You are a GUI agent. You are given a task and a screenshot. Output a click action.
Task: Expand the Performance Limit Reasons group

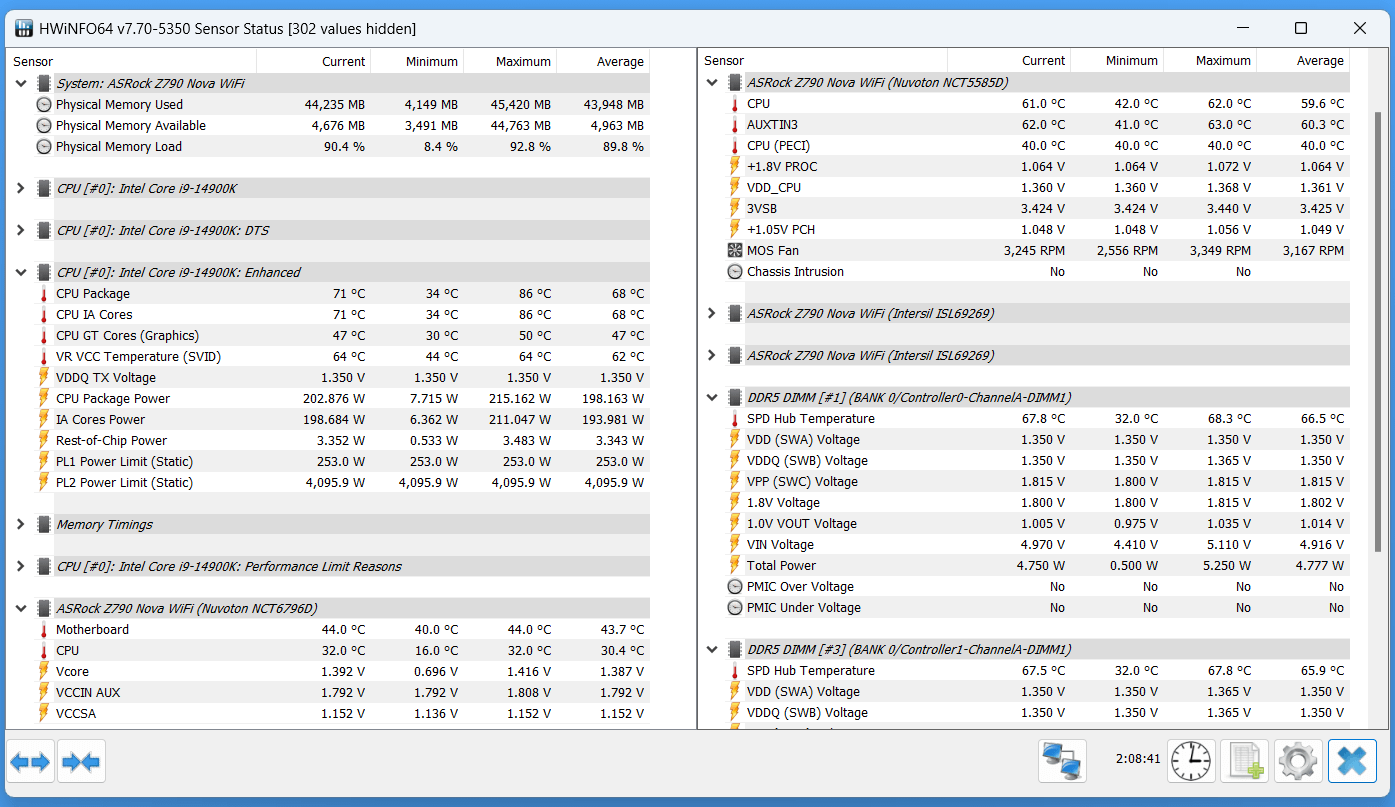[21, 567]
